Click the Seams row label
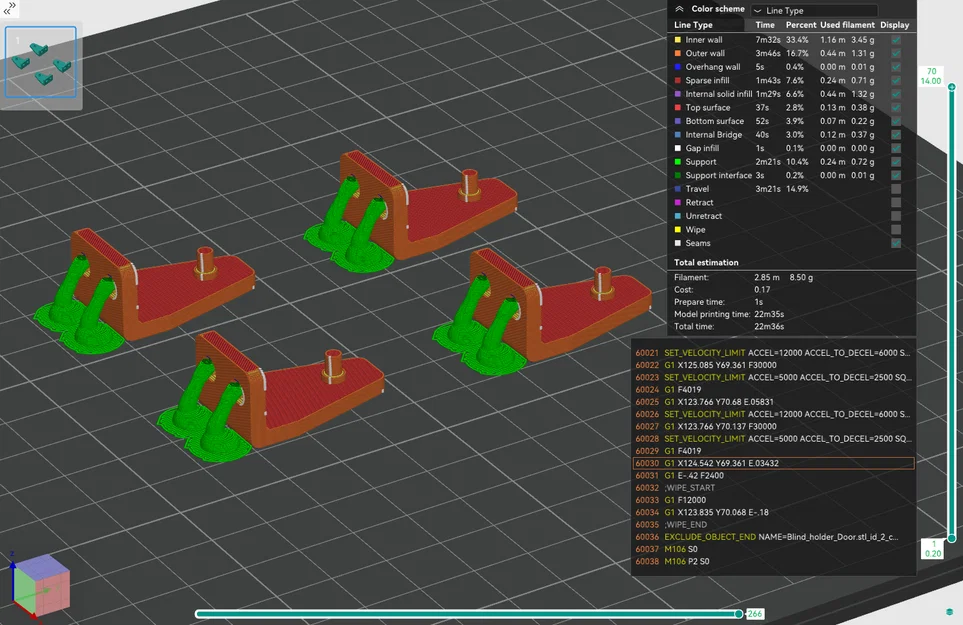The width and height of the screenshot is (963, 625). [x=698, y=243]
